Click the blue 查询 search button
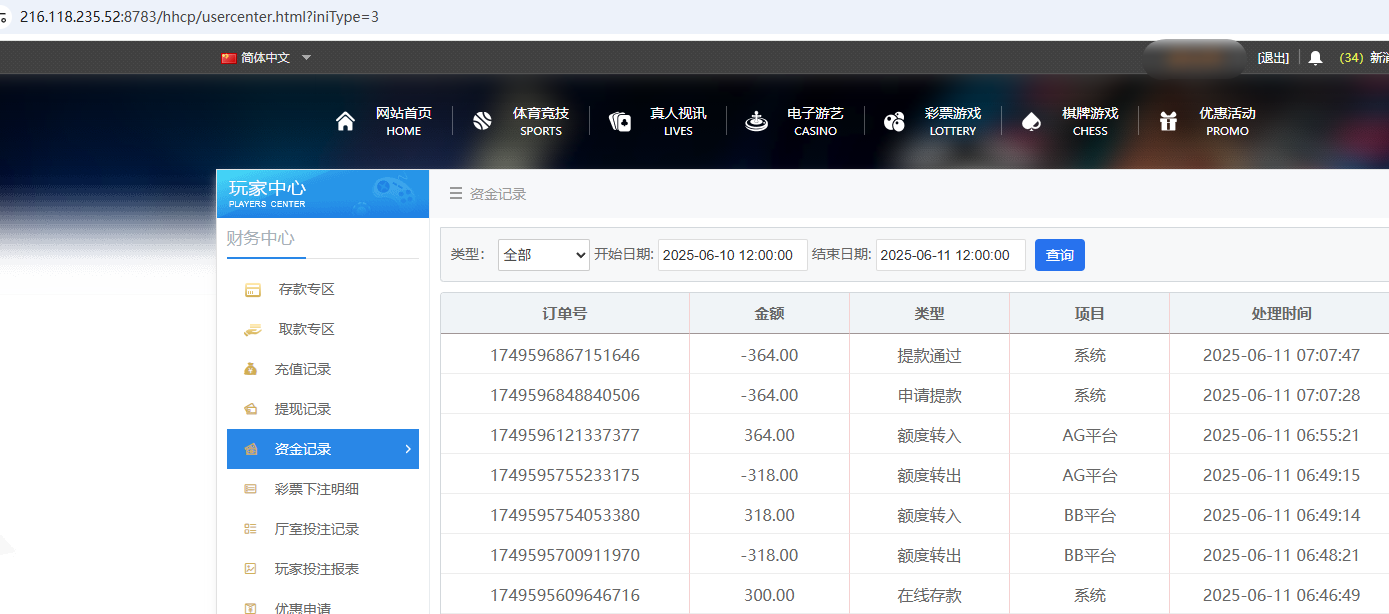 1059,254
